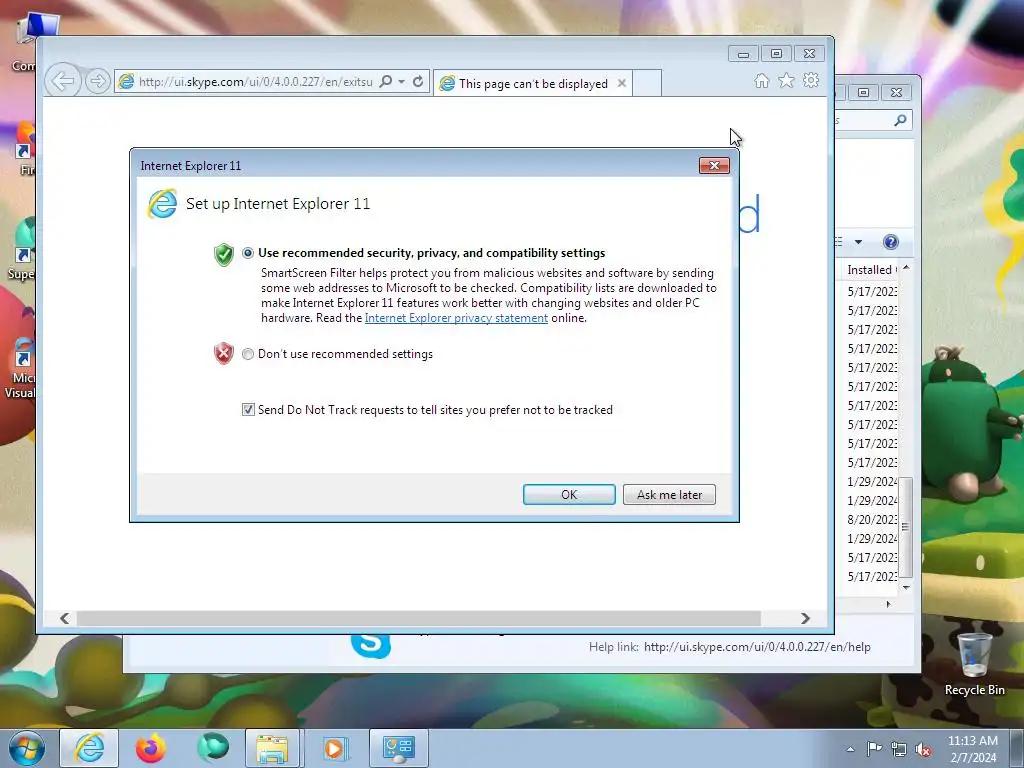Click the IE horizontal scrollbar thumb
The width and height of the screenshot is (1024, 768).
pyautogui.click(x=419, y=618)
